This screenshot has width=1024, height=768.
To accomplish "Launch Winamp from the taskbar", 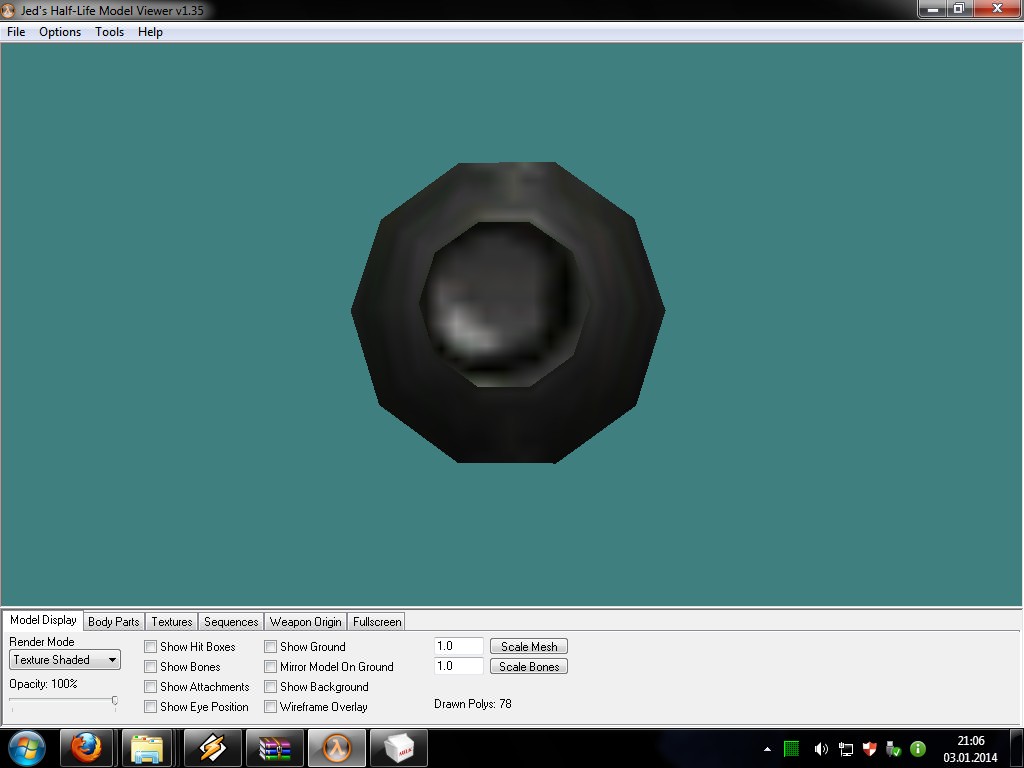I will [212, 748].
